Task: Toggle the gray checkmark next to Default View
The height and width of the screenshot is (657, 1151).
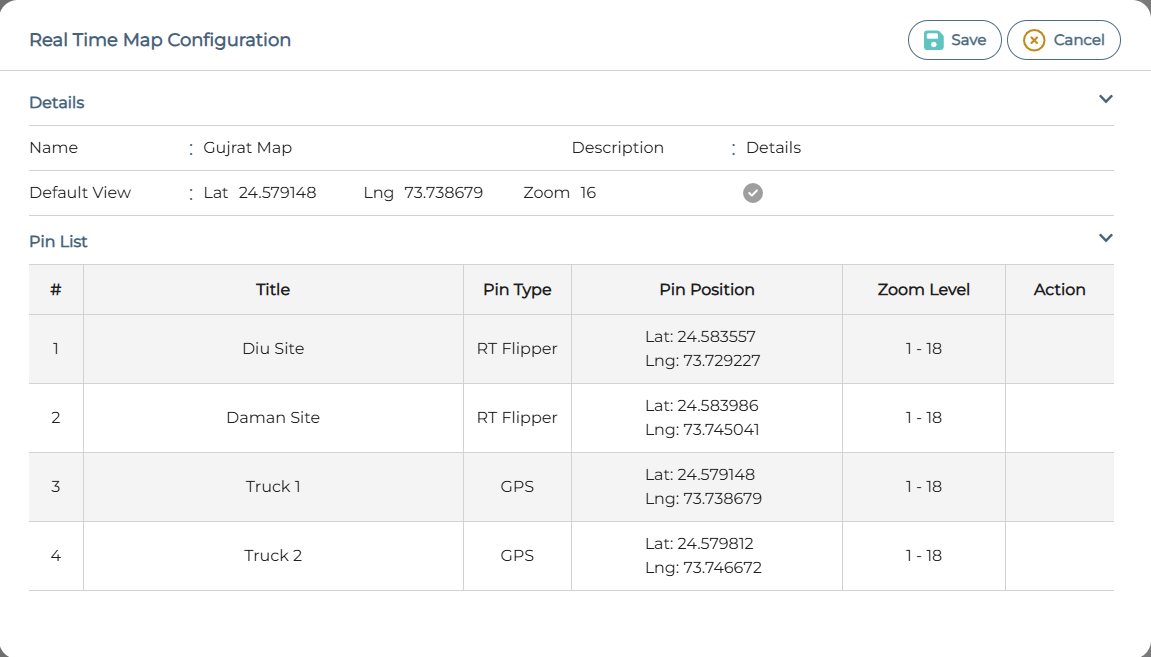Action: click(x=753, y=192)
